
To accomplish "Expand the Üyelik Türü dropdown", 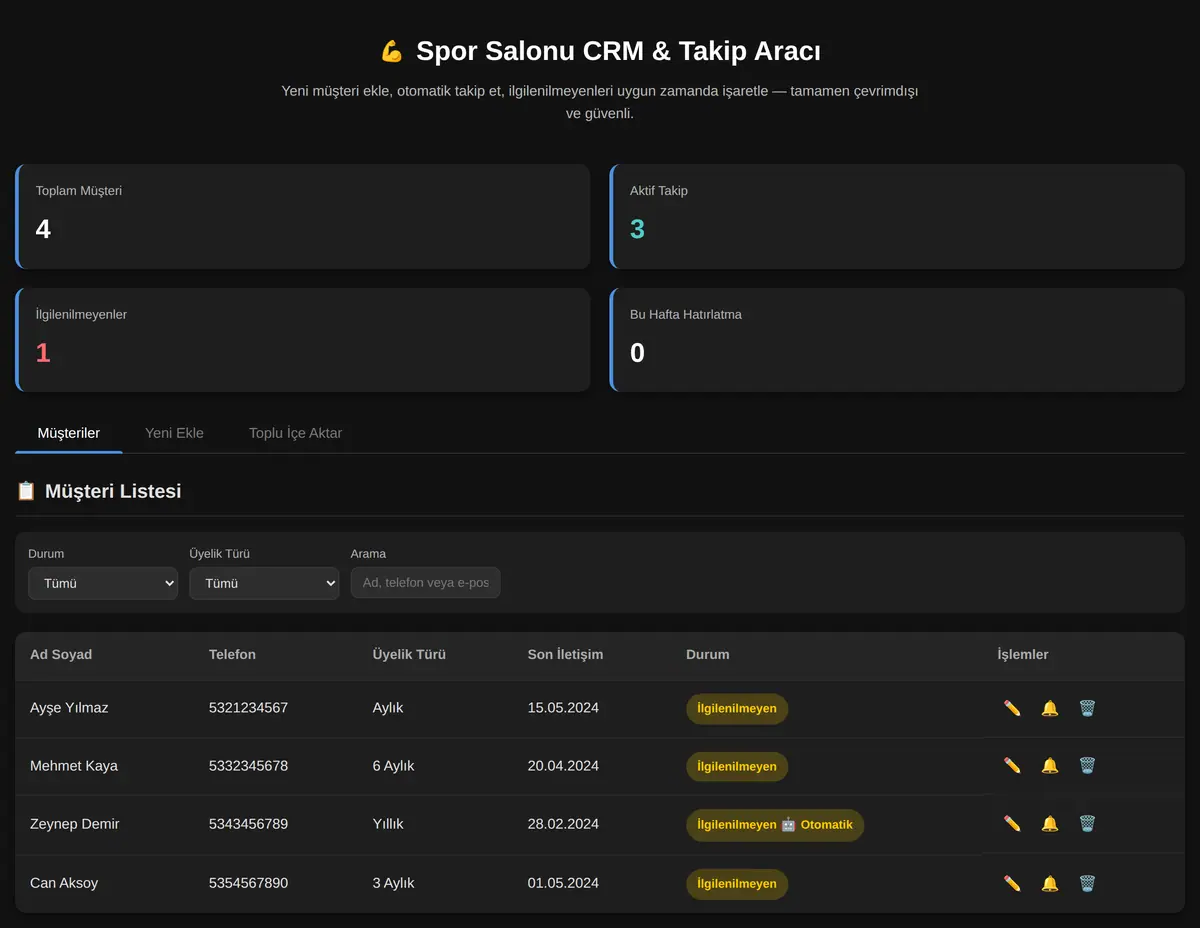I will (x=264, y=583).
